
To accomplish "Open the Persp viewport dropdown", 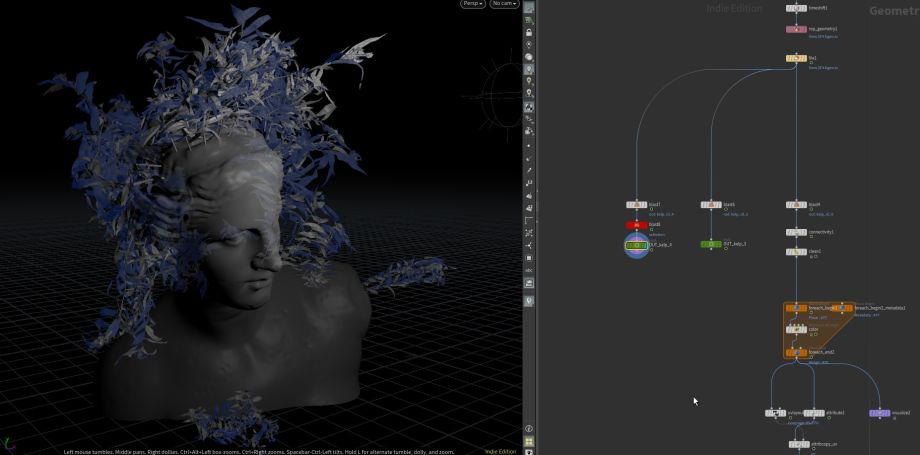I will pyautogui.click(x=472, y=5).
